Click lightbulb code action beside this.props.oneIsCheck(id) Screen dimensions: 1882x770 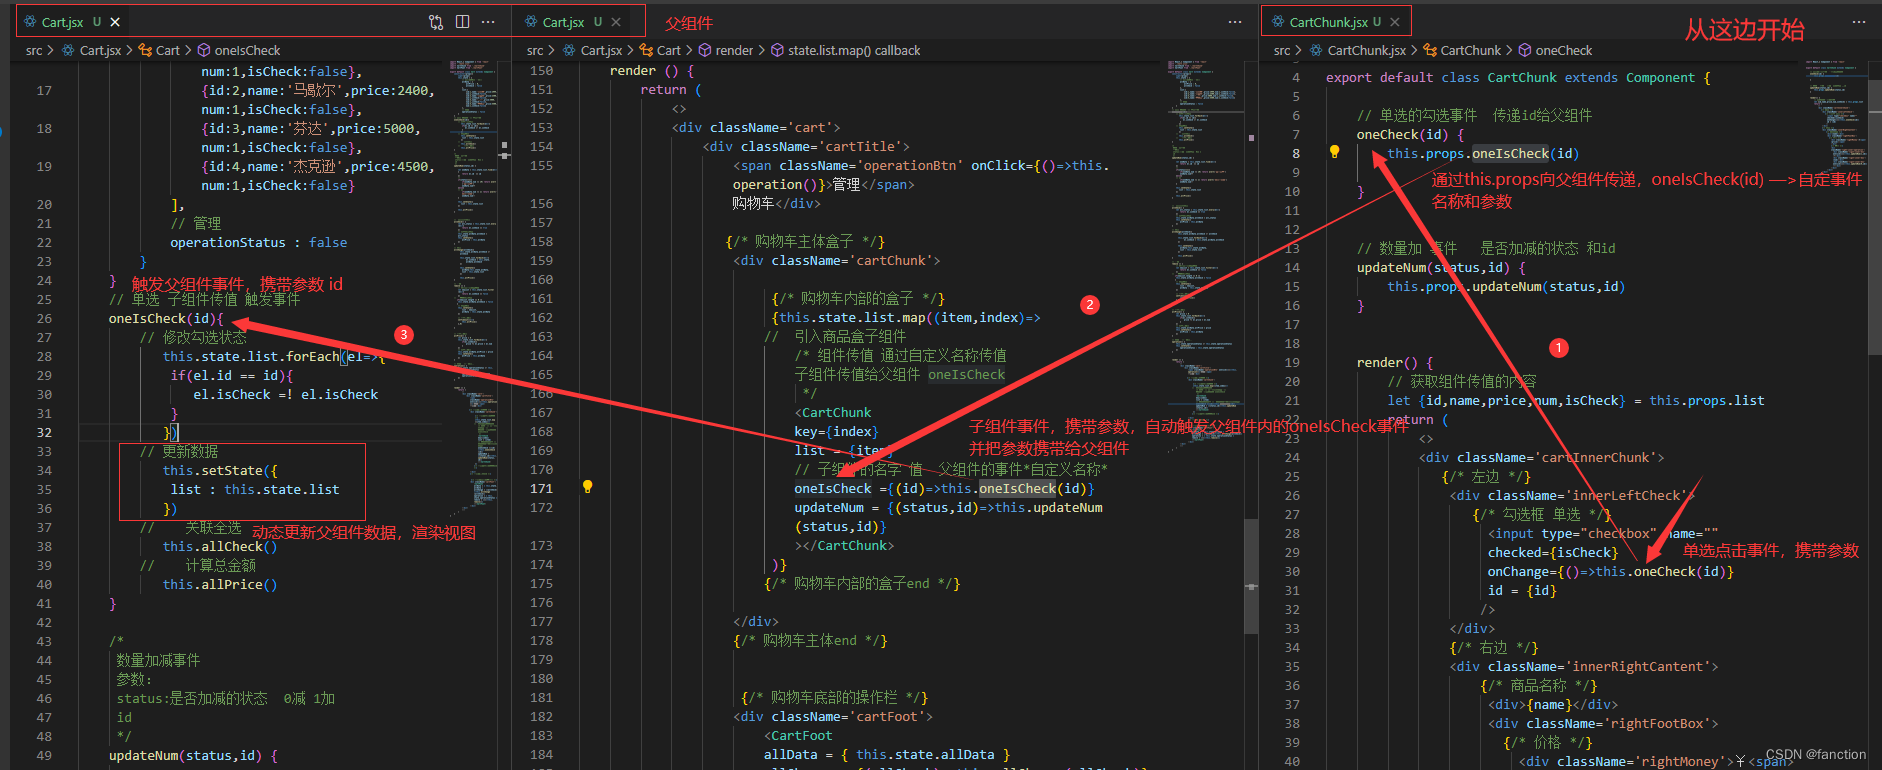point(1334,152)
